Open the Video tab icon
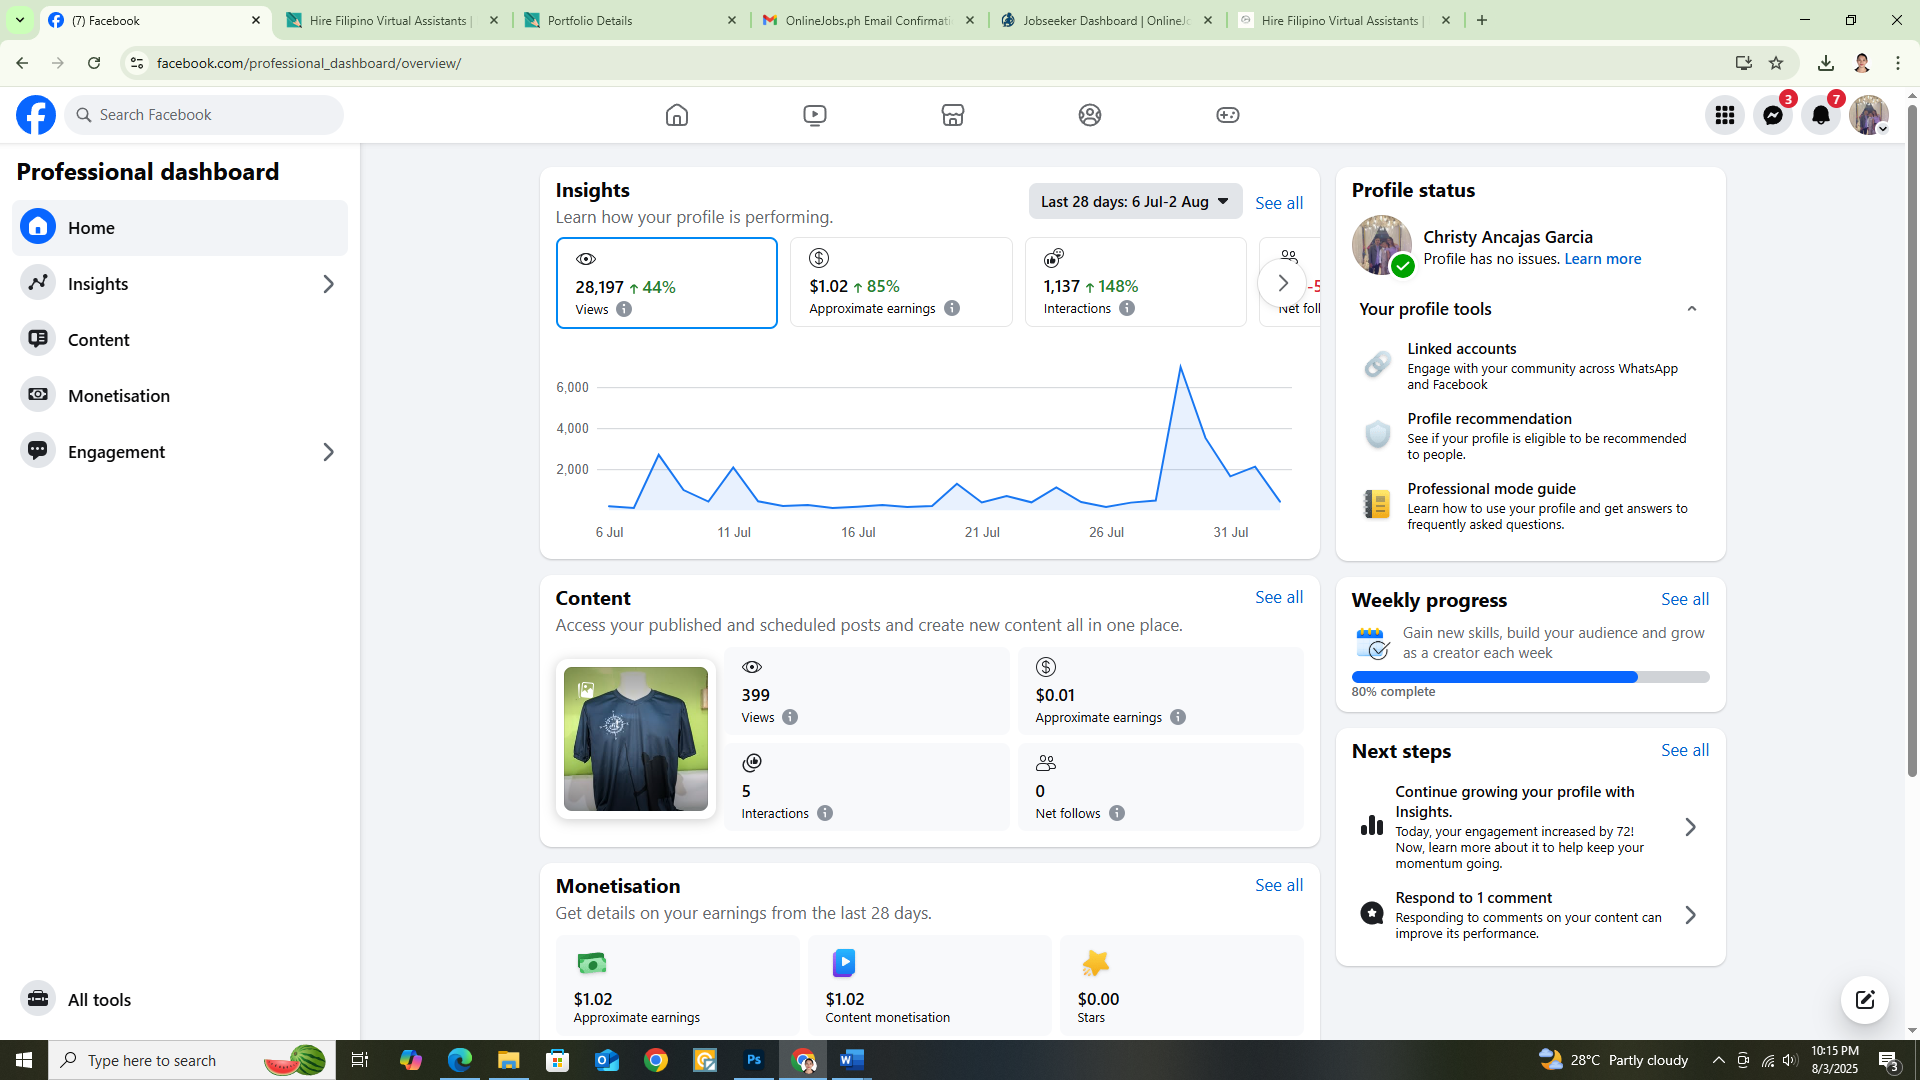The image size is (1920, 1080). pyautogui.click(x=815, y=115)
